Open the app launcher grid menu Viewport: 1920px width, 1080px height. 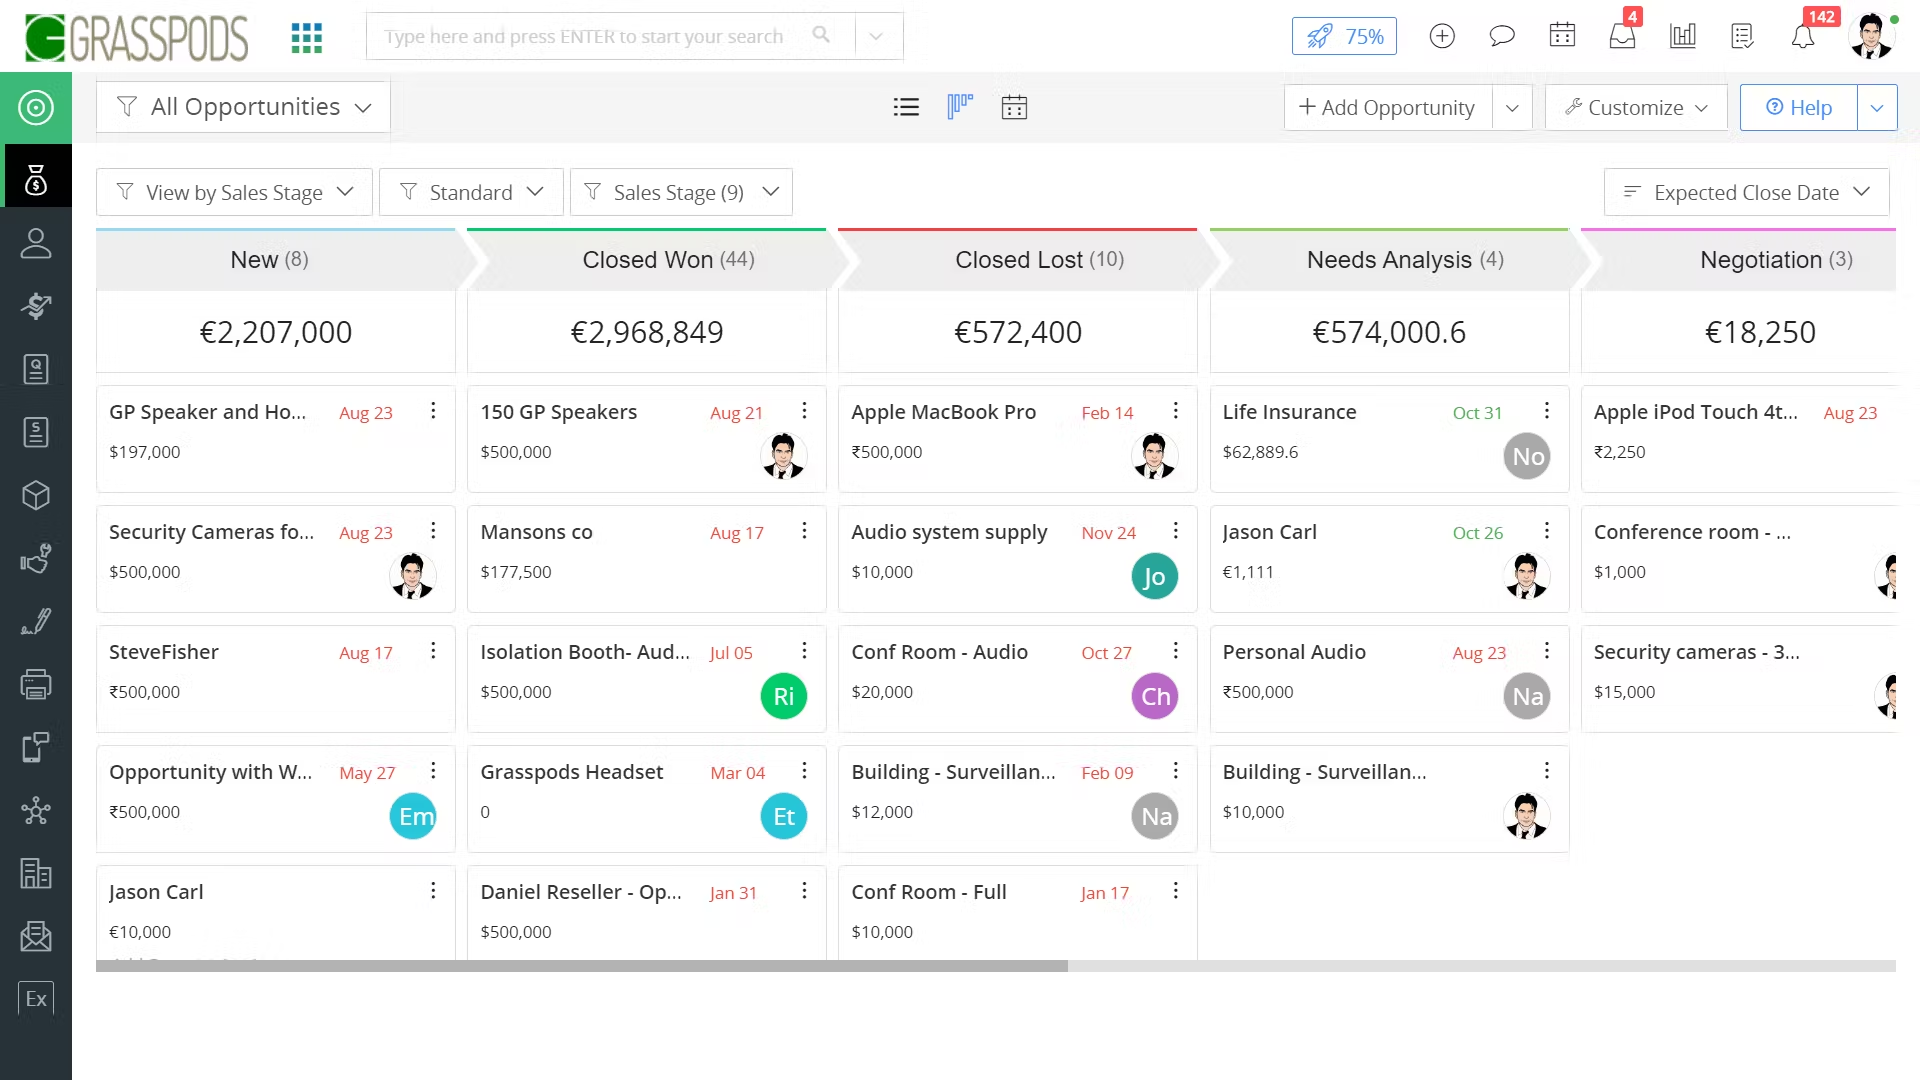[x=306, y=36]
